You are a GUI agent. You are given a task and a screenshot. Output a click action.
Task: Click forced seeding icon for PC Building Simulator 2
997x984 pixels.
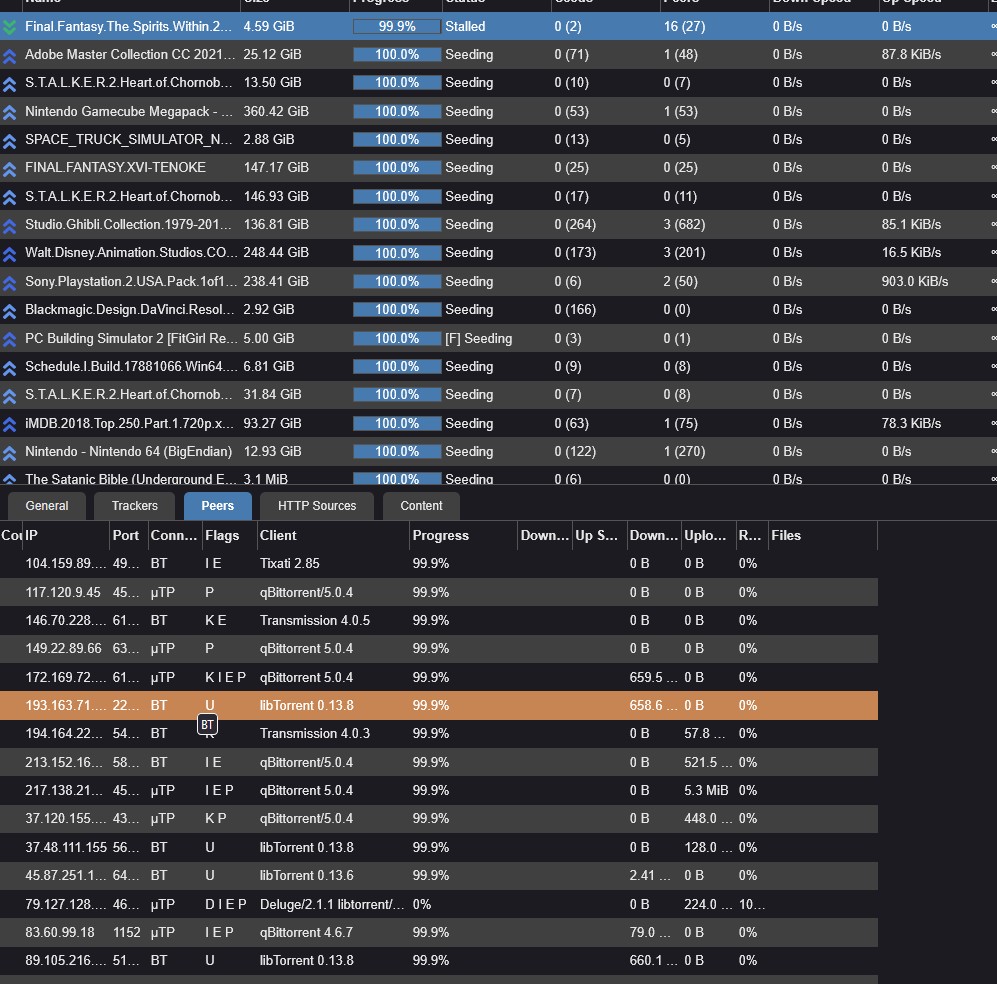point(10,339)
